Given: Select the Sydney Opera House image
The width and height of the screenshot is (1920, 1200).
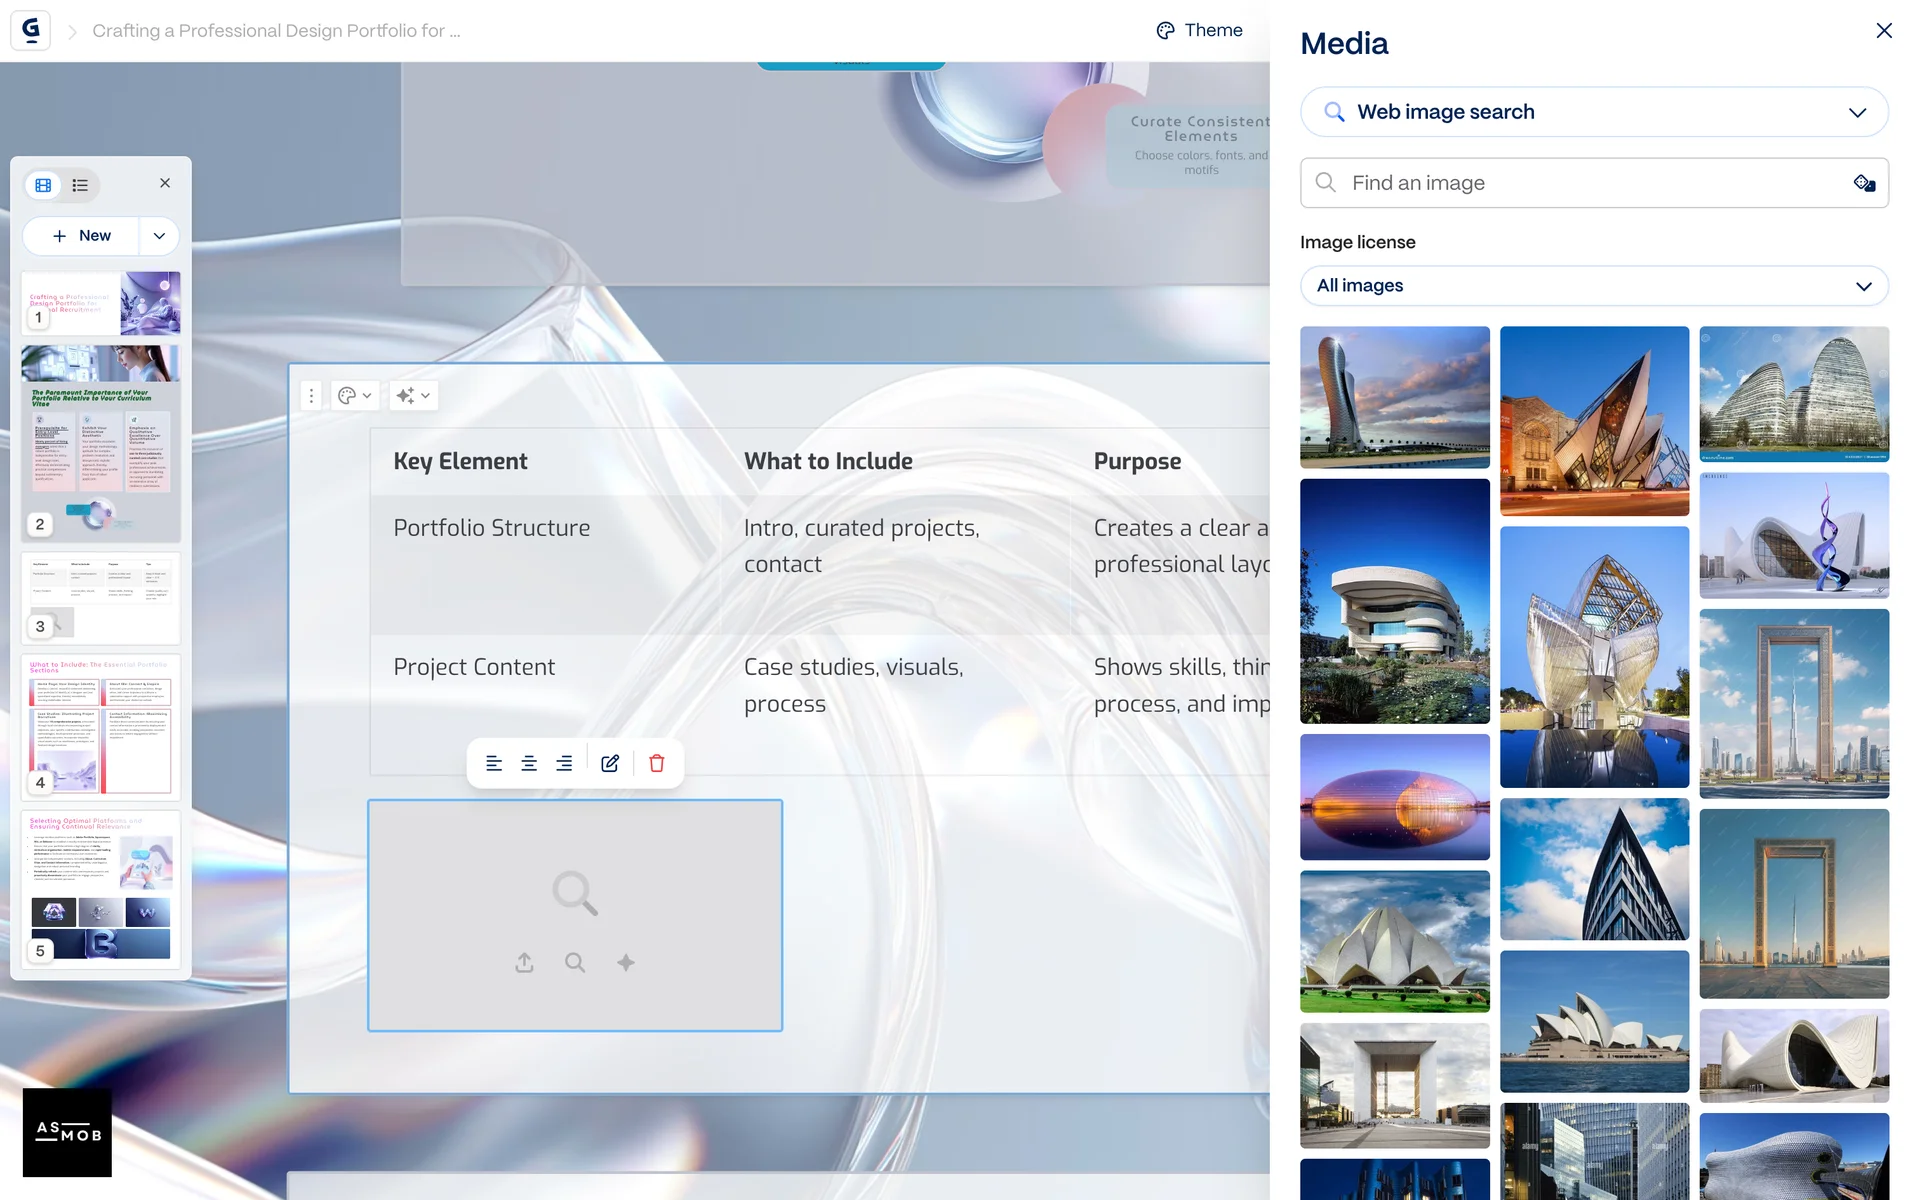Looking at the screenshot, I should point(1594,1021).
